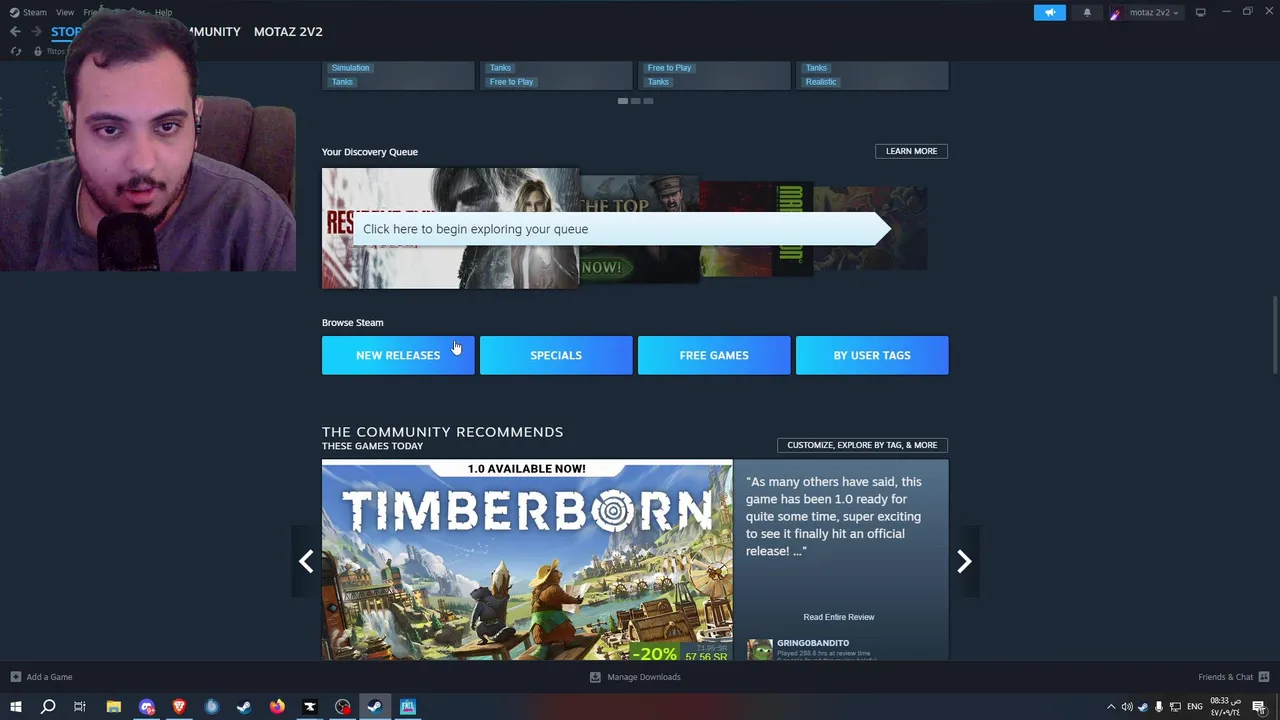
Task: Click the Free to Play tag under Tanks
Action: pos(511,82)
